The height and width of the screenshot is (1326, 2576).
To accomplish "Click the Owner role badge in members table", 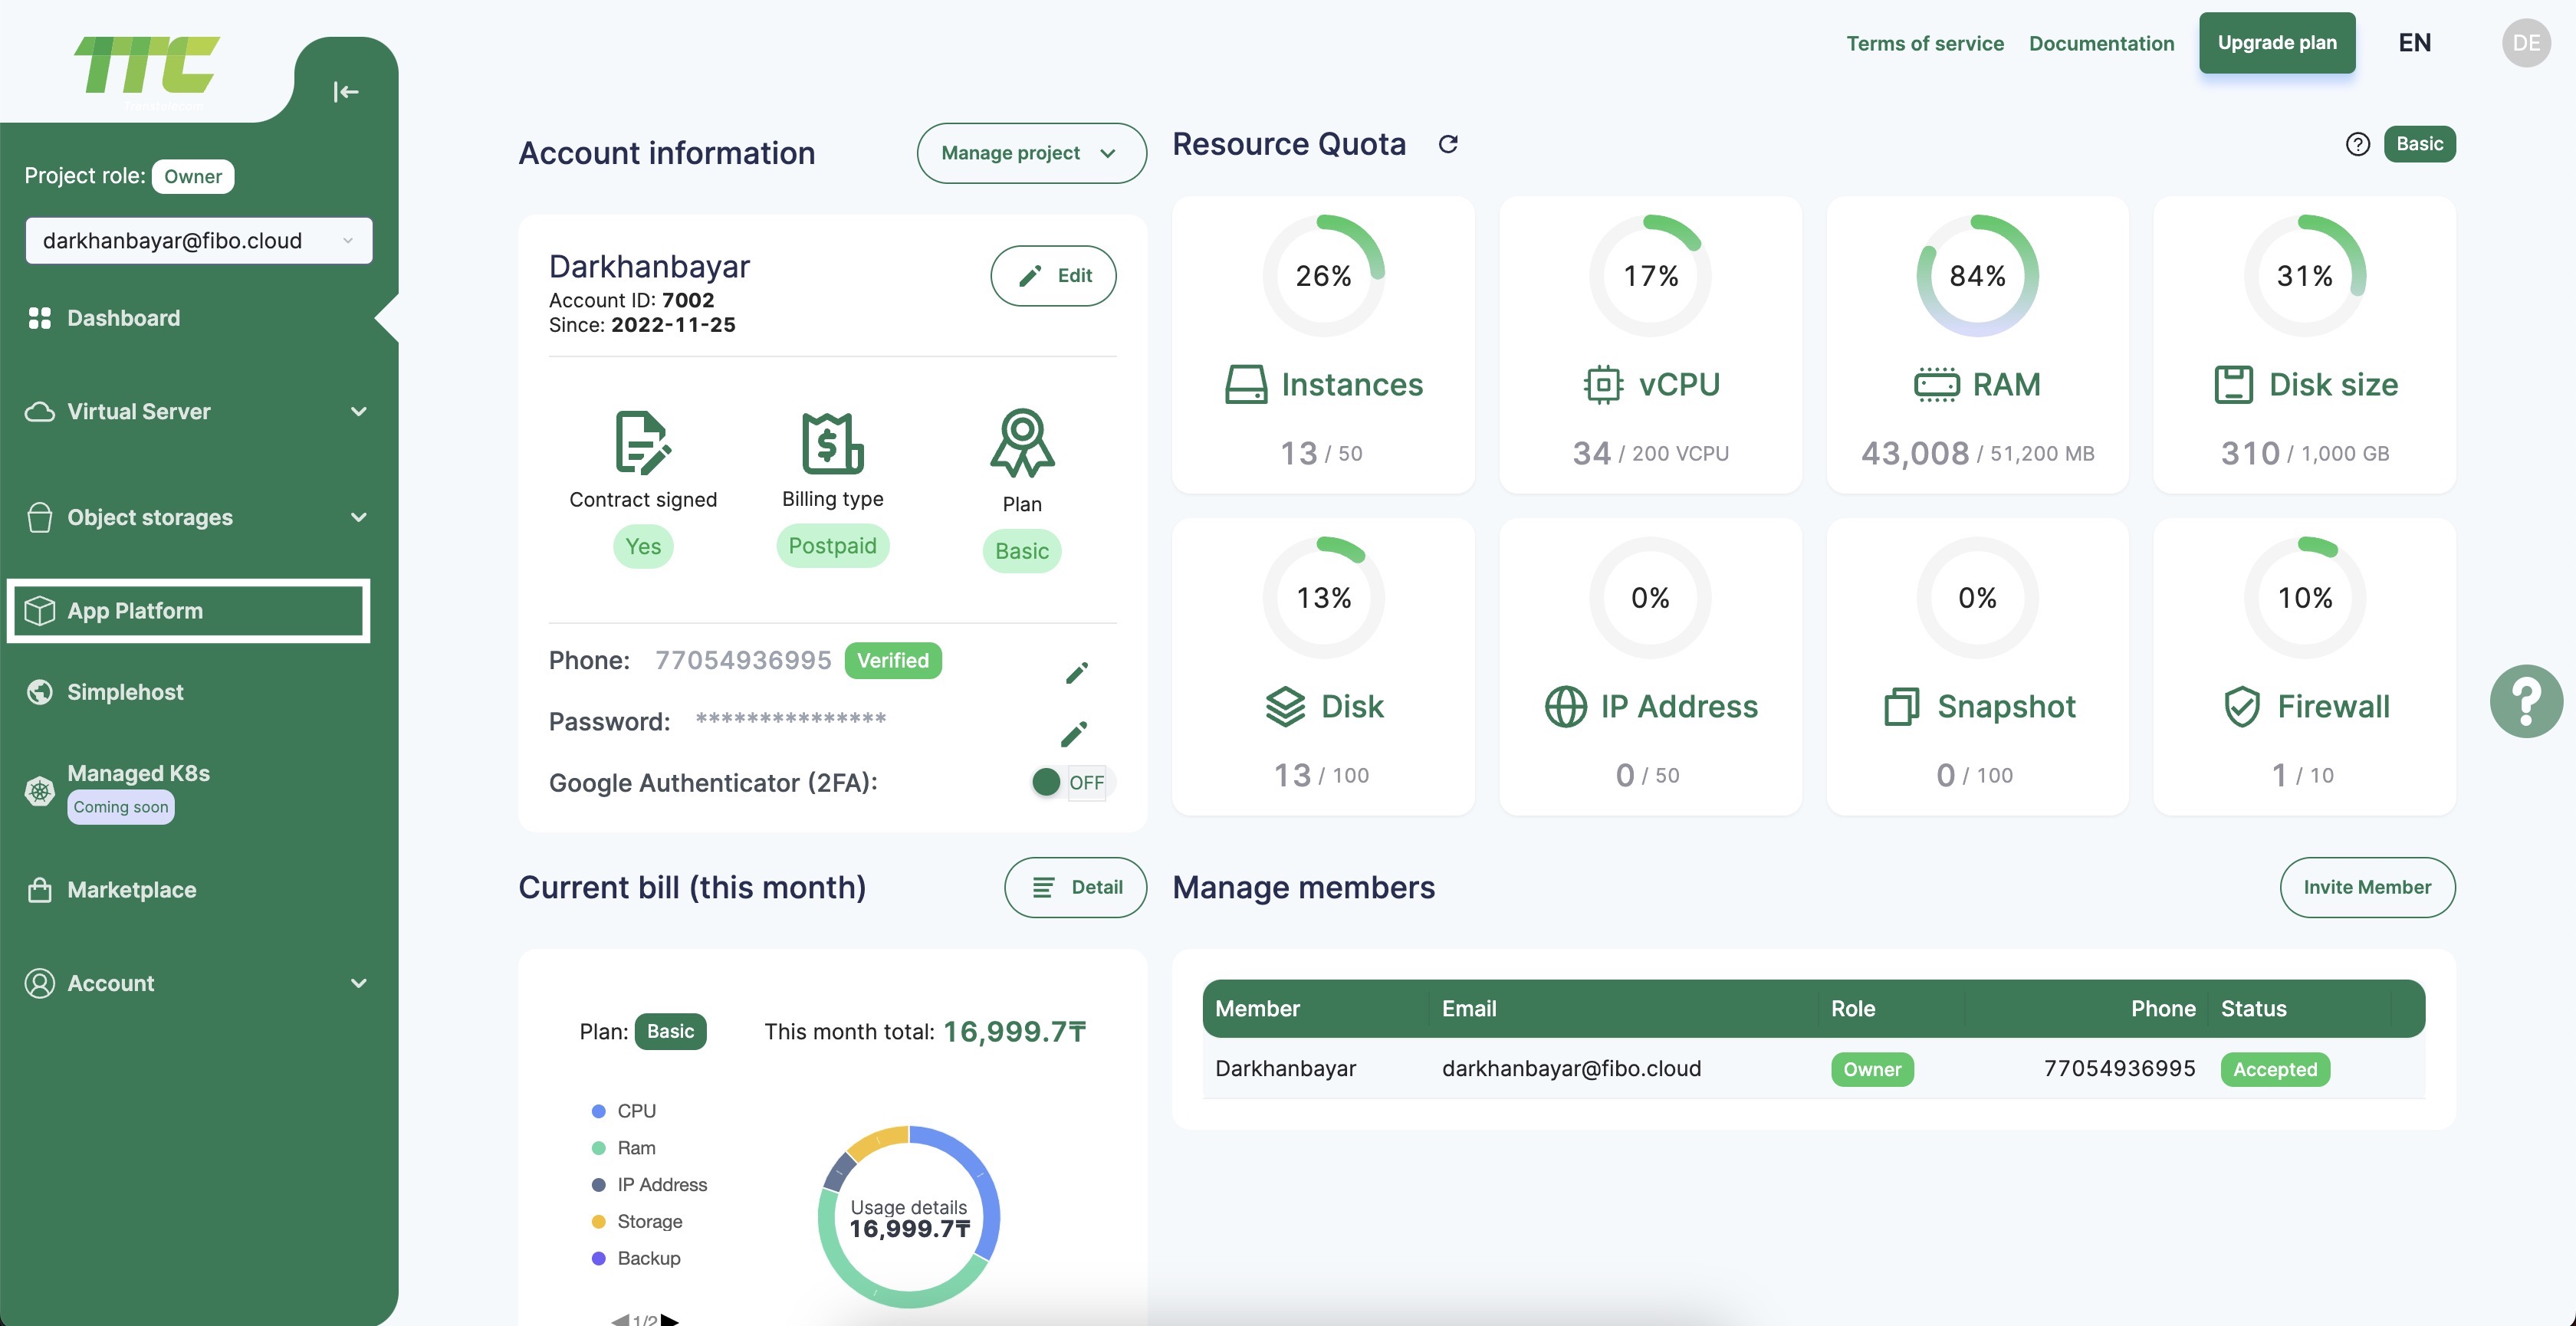I will point(1872,1069).
